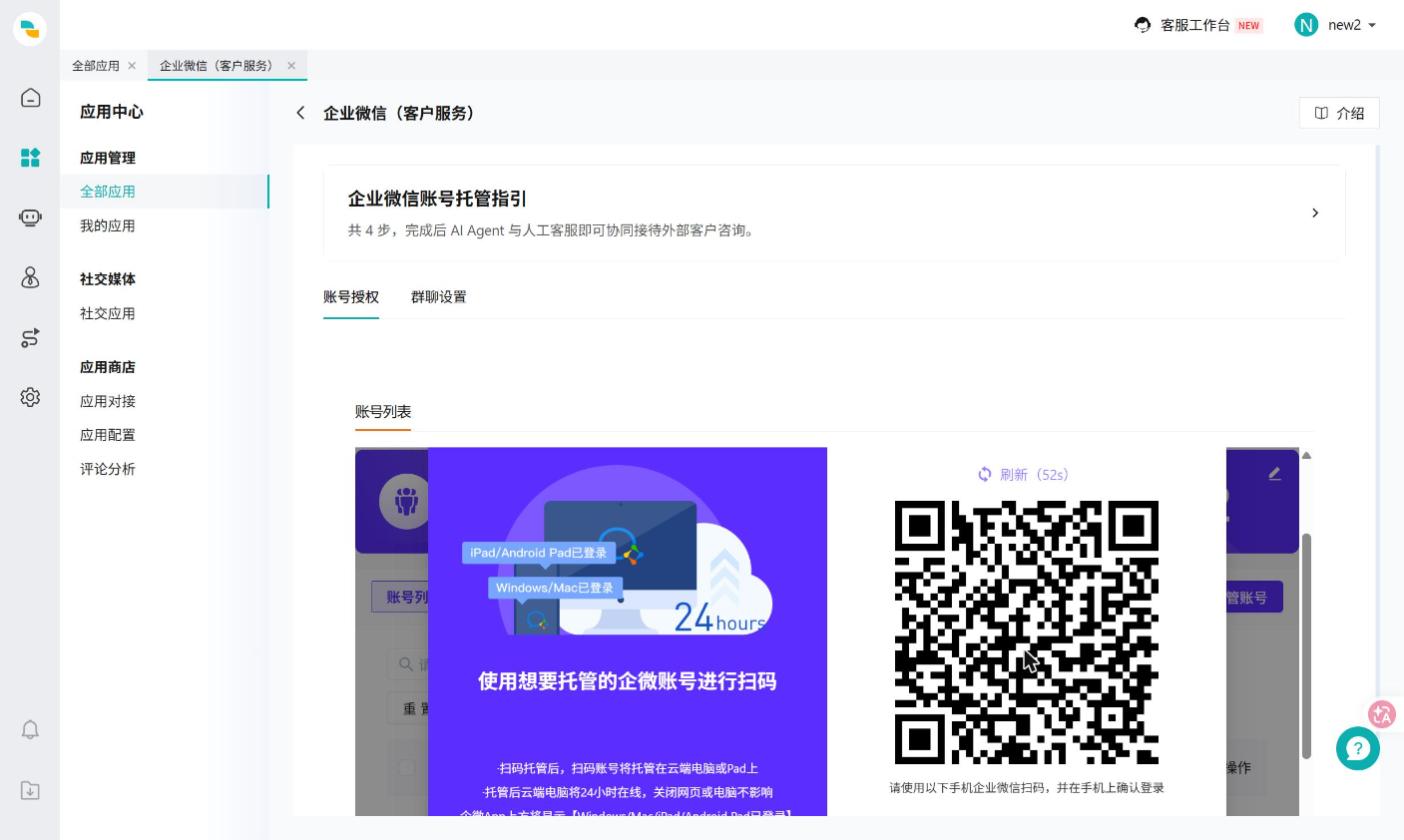Click the 介绍 button
This screenshot has width=1404, height=840.
(1339, 113)
